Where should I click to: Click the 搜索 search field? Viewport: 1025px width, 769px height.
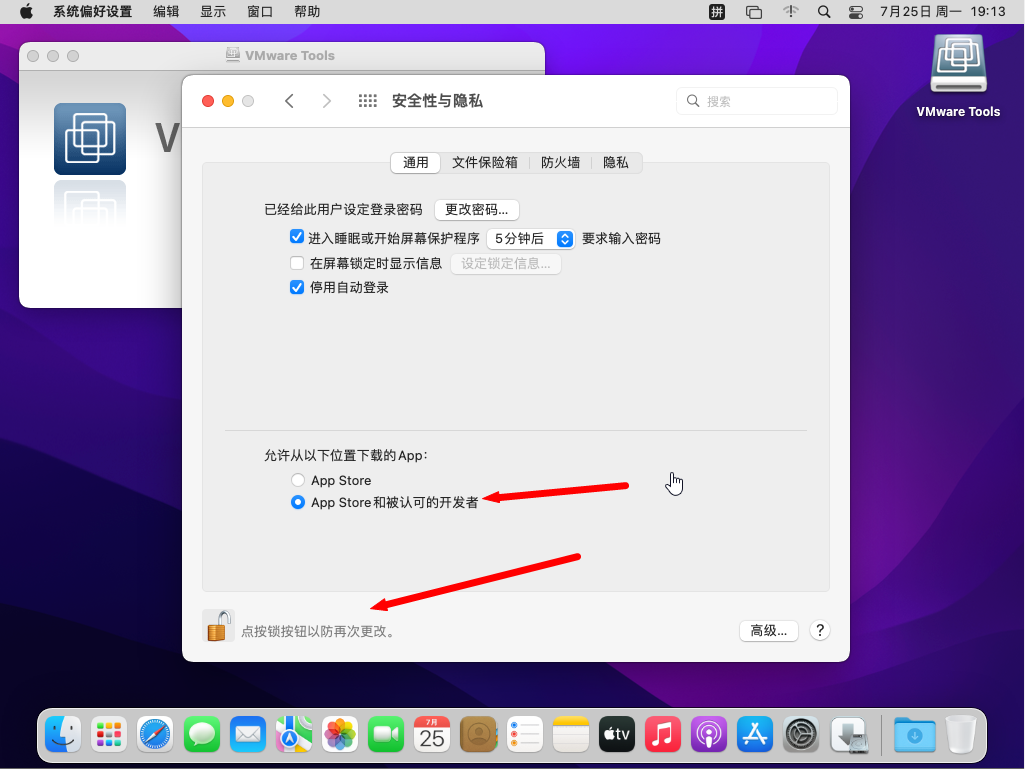click(x=756, y=101)
